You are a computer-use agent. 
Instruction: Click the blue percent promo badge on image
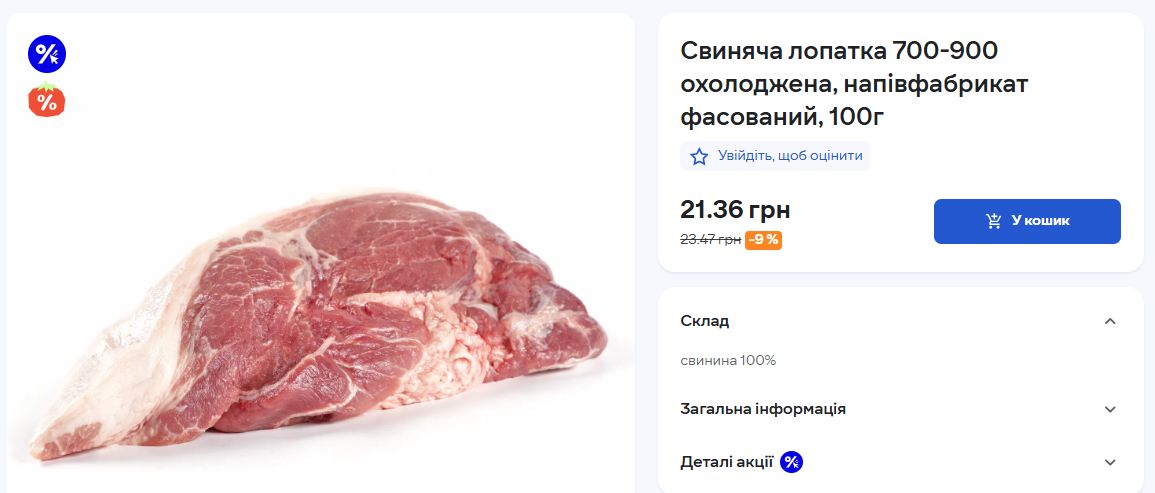tap(46, 54)
